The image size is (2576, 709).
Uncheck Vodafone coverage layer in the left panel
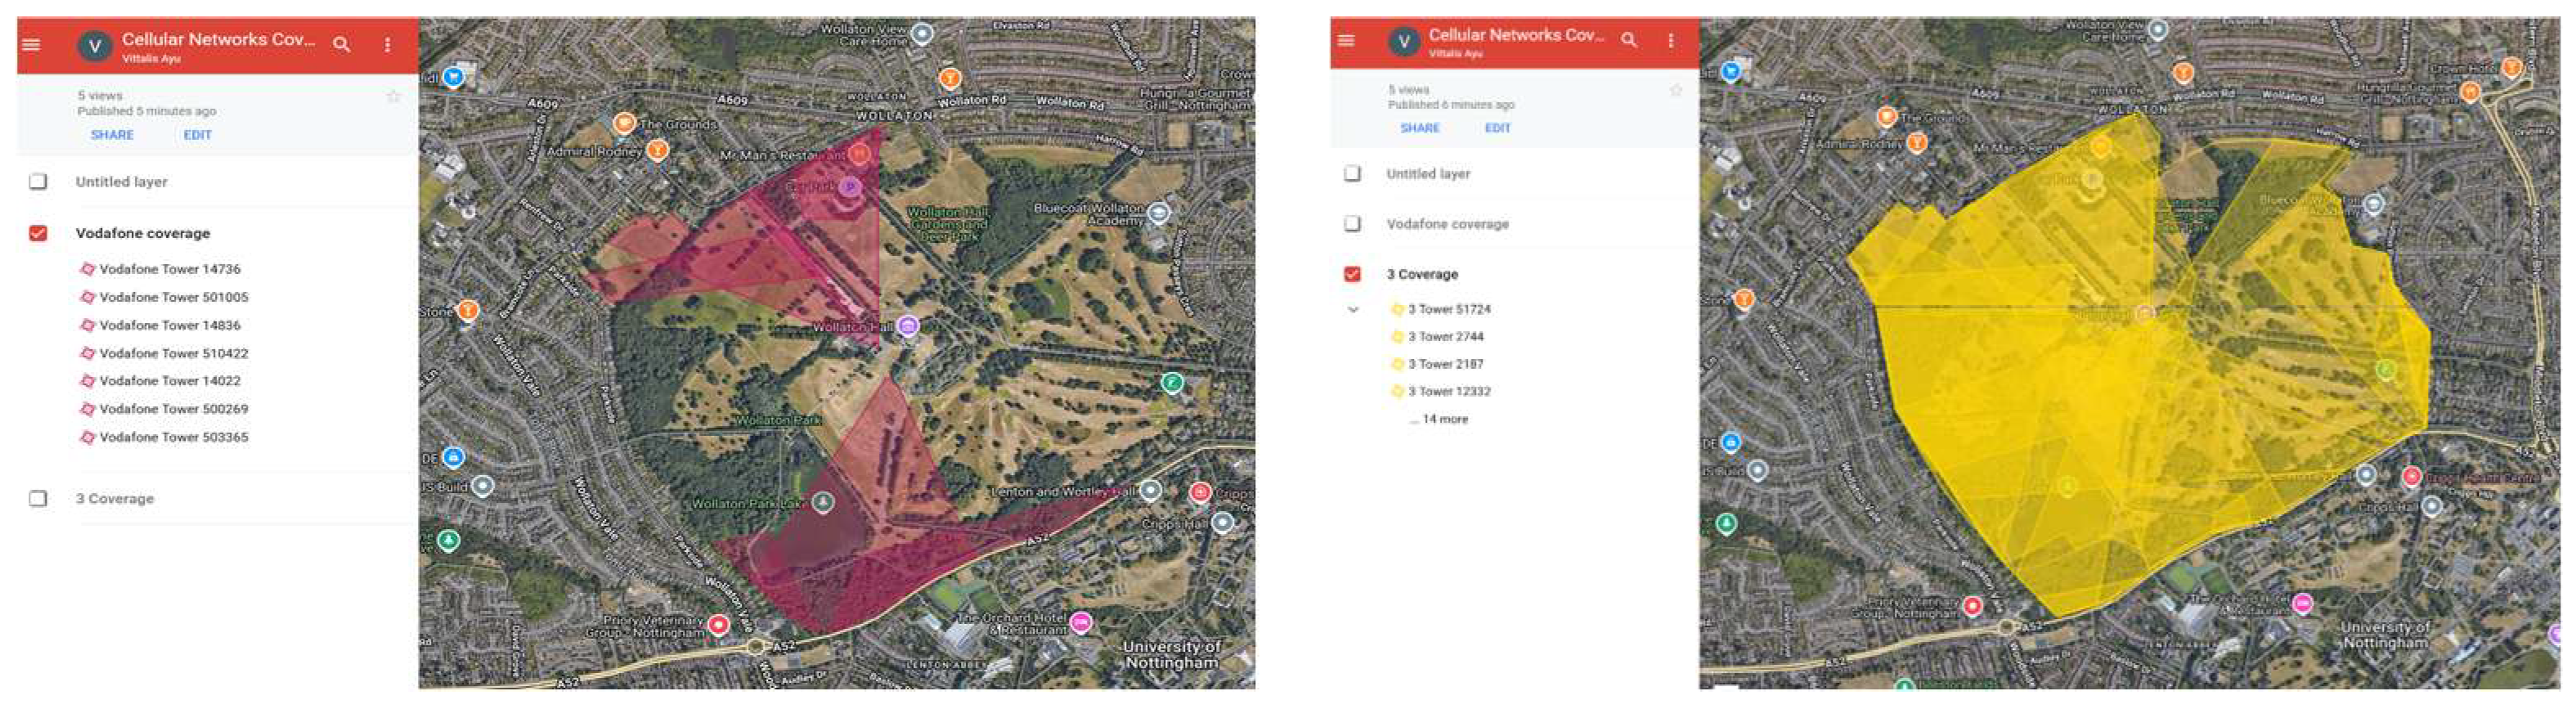[38, 233]
